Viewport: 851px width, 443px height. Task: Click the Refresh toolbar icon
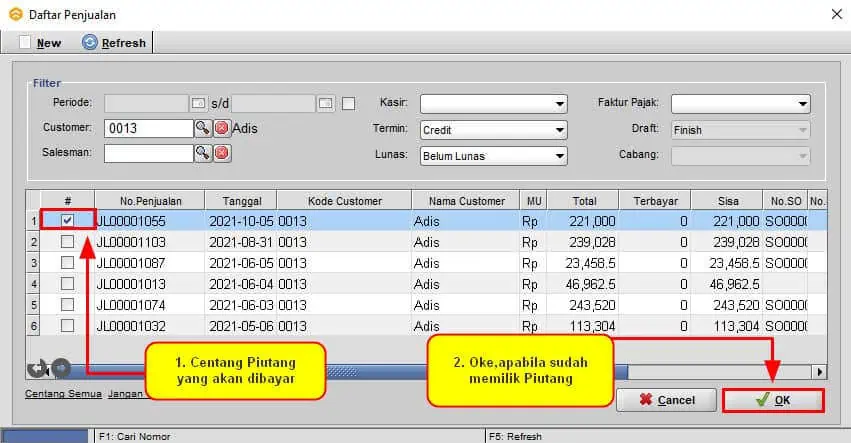tap(90, 42)
